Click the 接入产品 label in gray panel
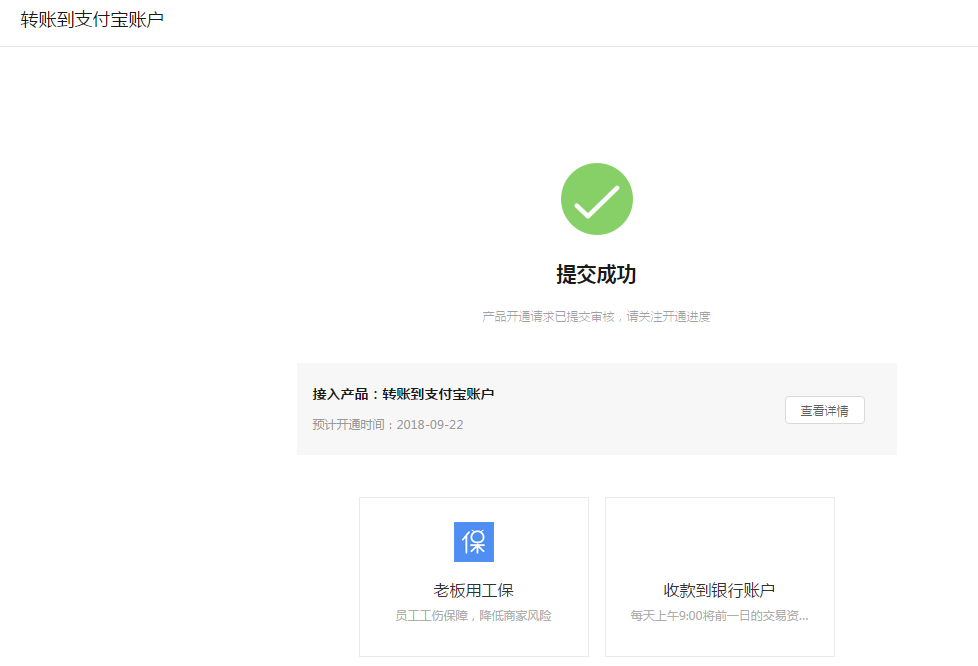 point(342,394)
